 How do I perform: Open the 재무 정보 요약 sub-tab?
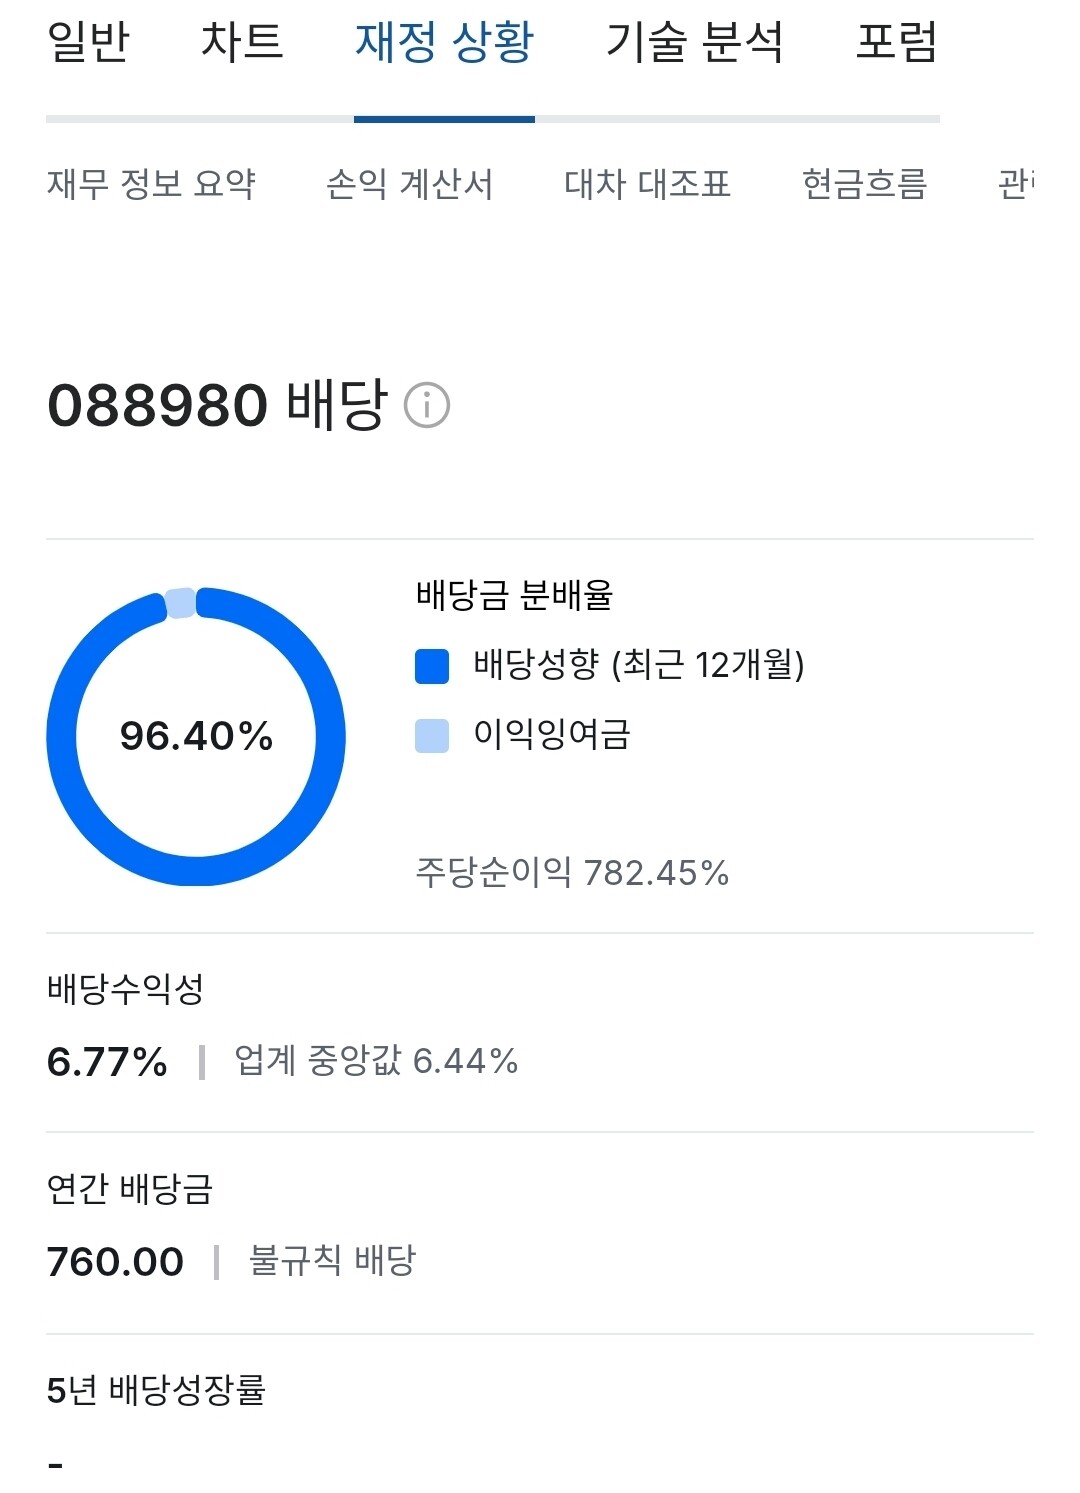(x=151, y=184)
